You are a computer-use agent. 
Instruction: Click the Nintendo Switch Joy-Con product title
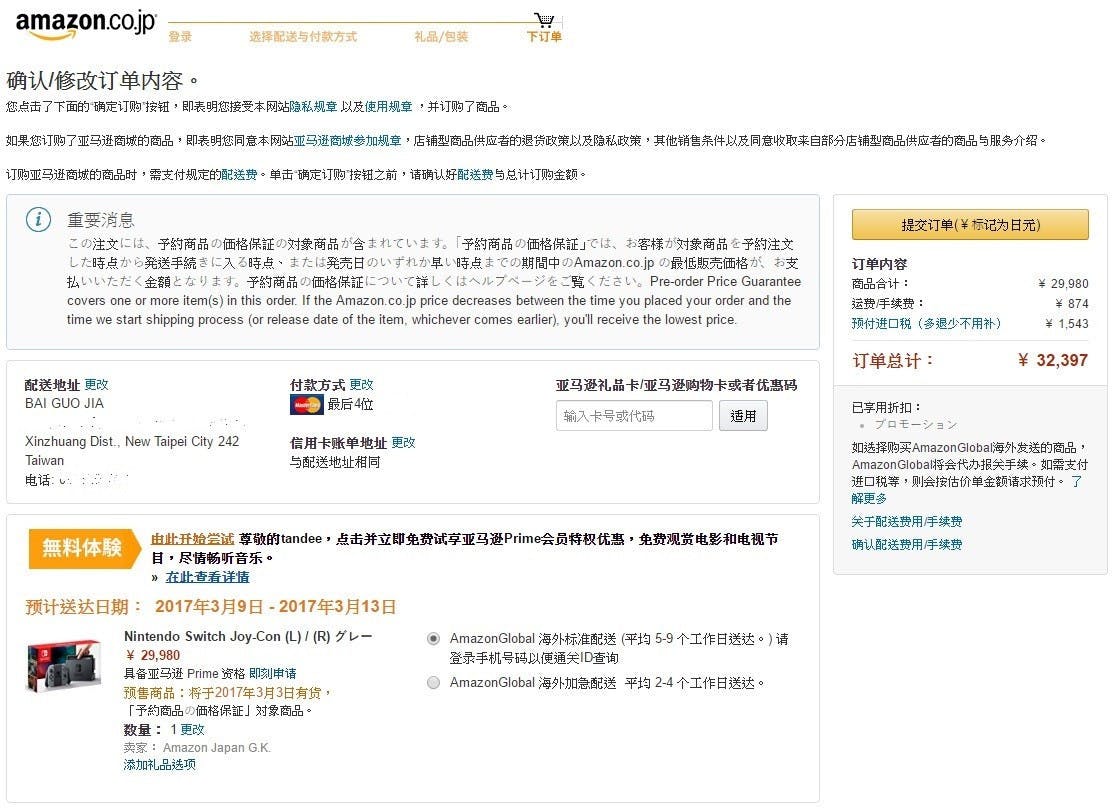point(248,636)
